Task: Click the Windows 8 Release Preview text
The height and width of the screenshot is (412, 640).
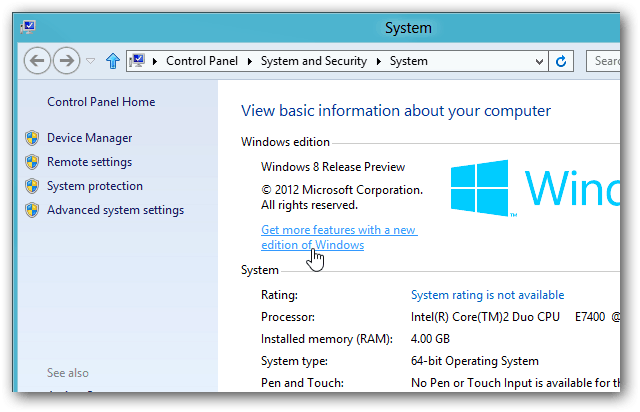Action: (x=333, y=167)
